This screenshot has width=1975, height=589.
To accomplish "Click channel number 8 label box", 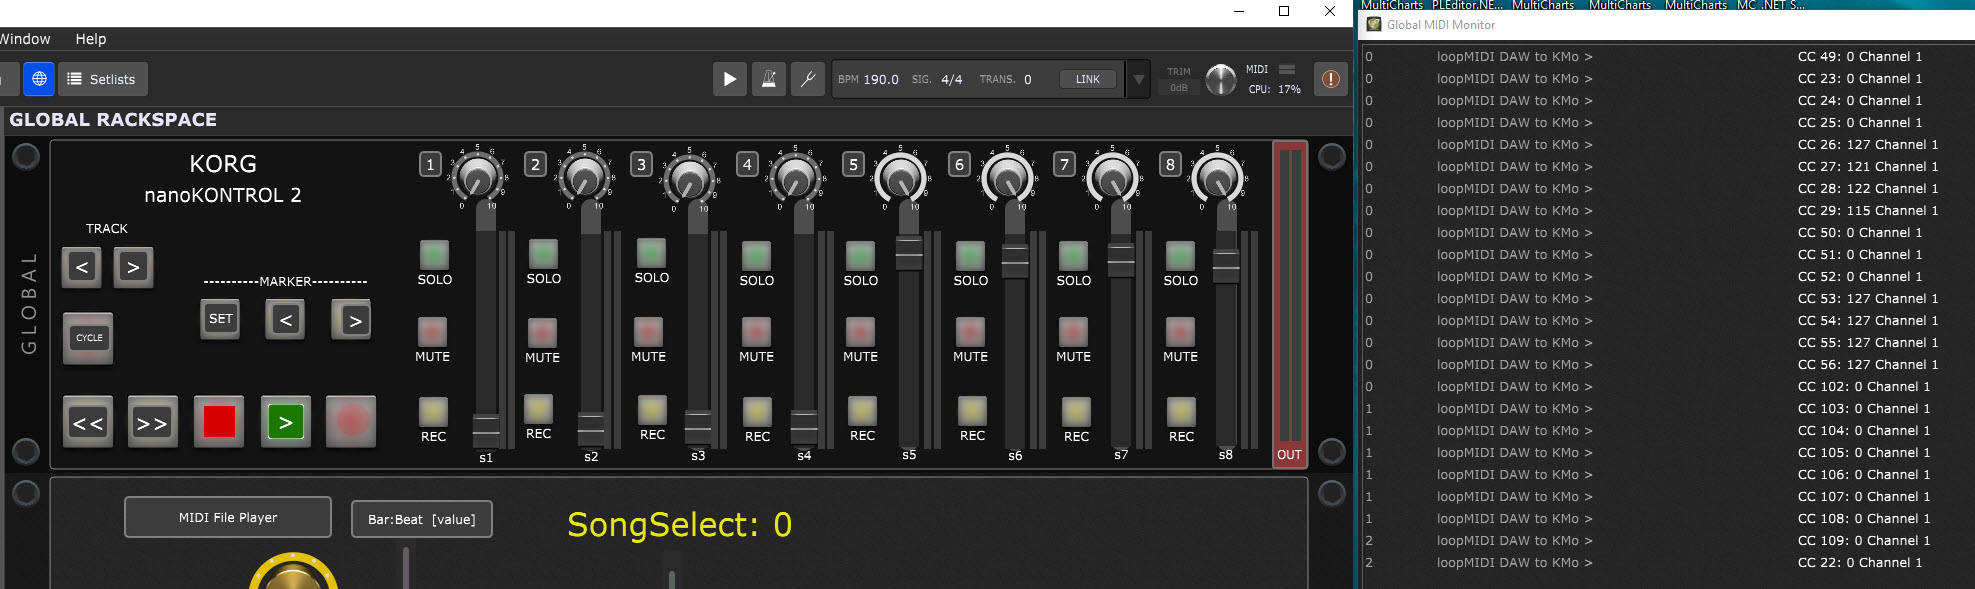I will point(1170,164).
